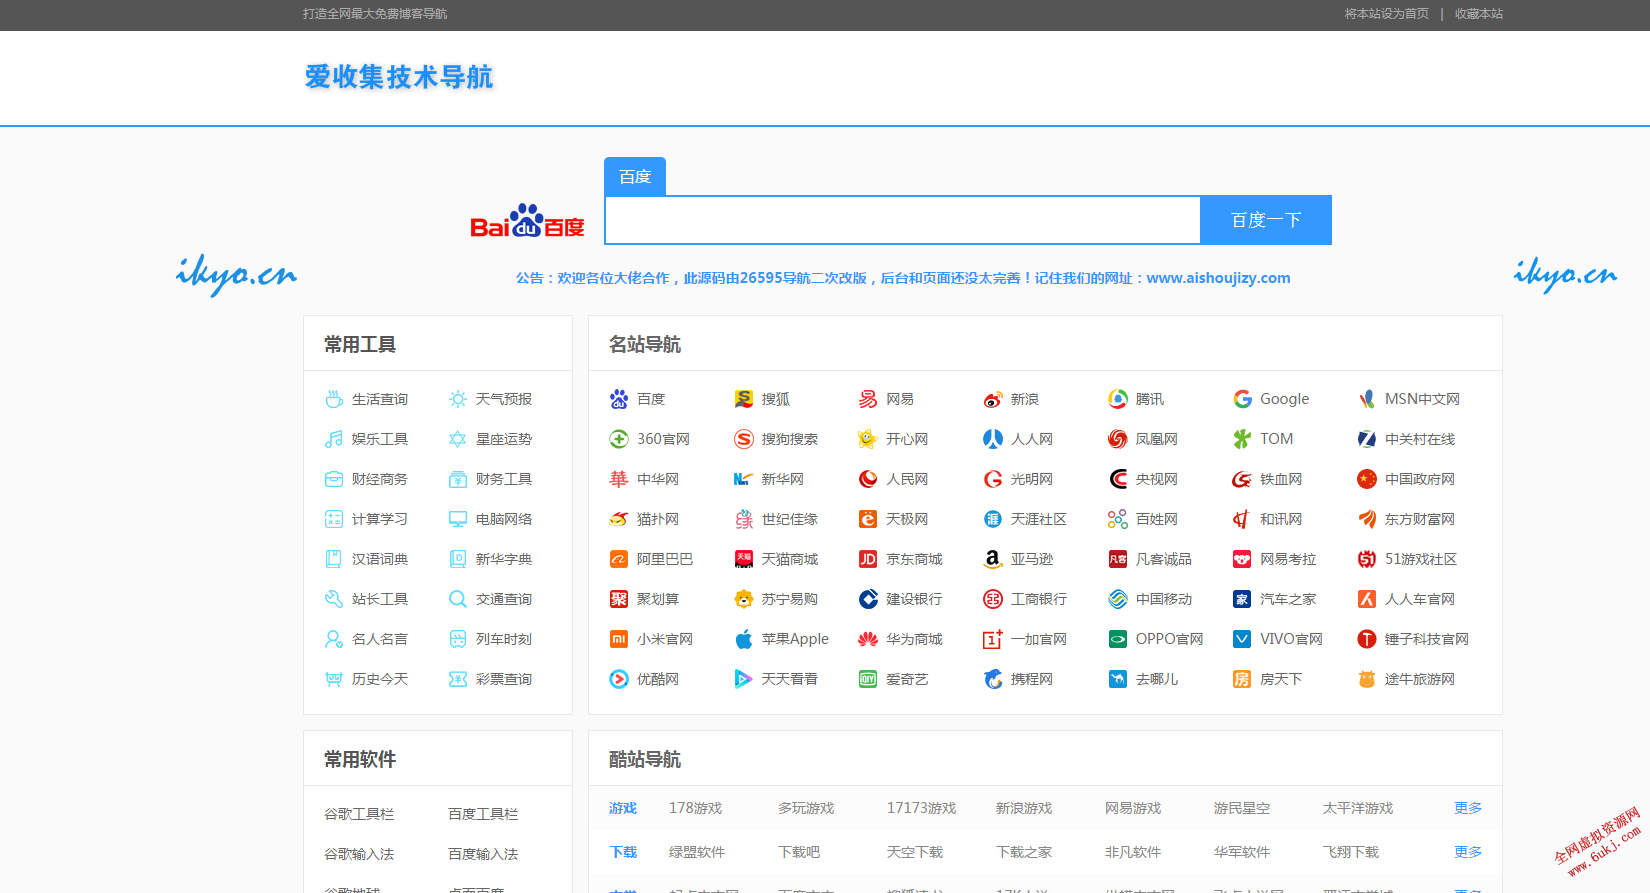Image resolution: width=1650 pixels, height=893 pixels.
Task: Click the NetEase icon beside 网易
Action: [x=868, y=399]
